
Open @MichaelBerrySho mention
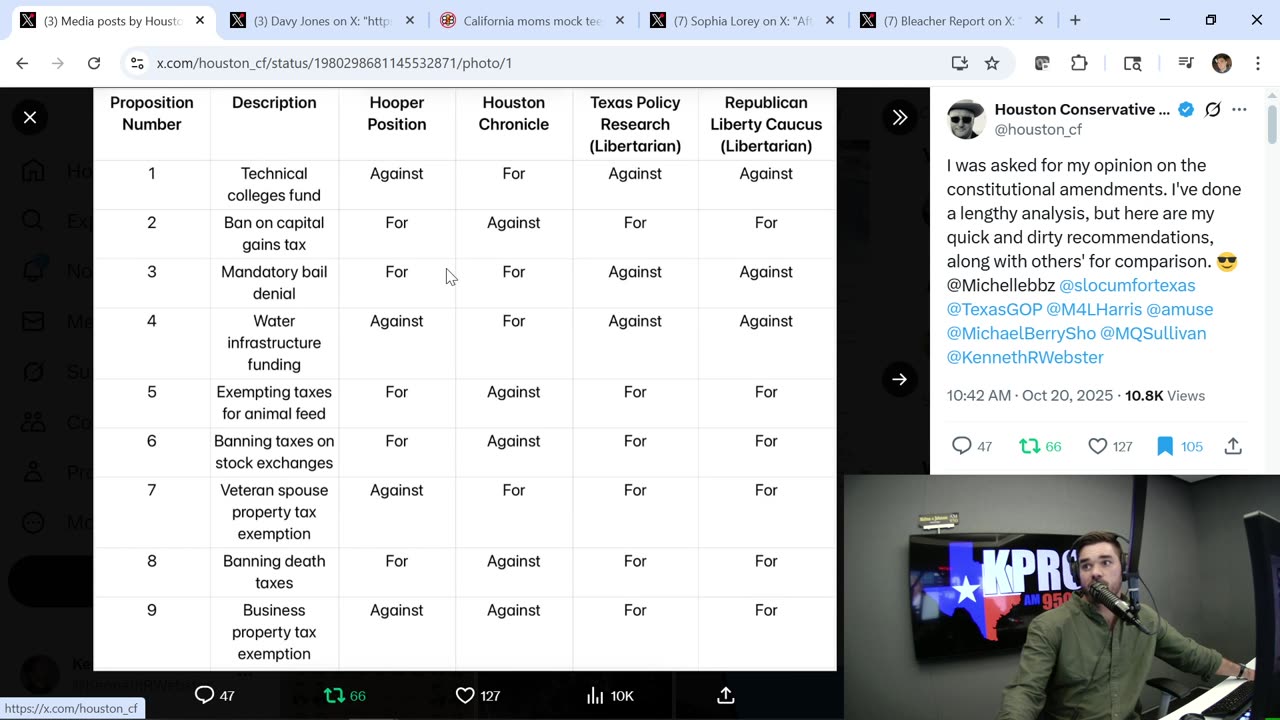point(1021,333)
